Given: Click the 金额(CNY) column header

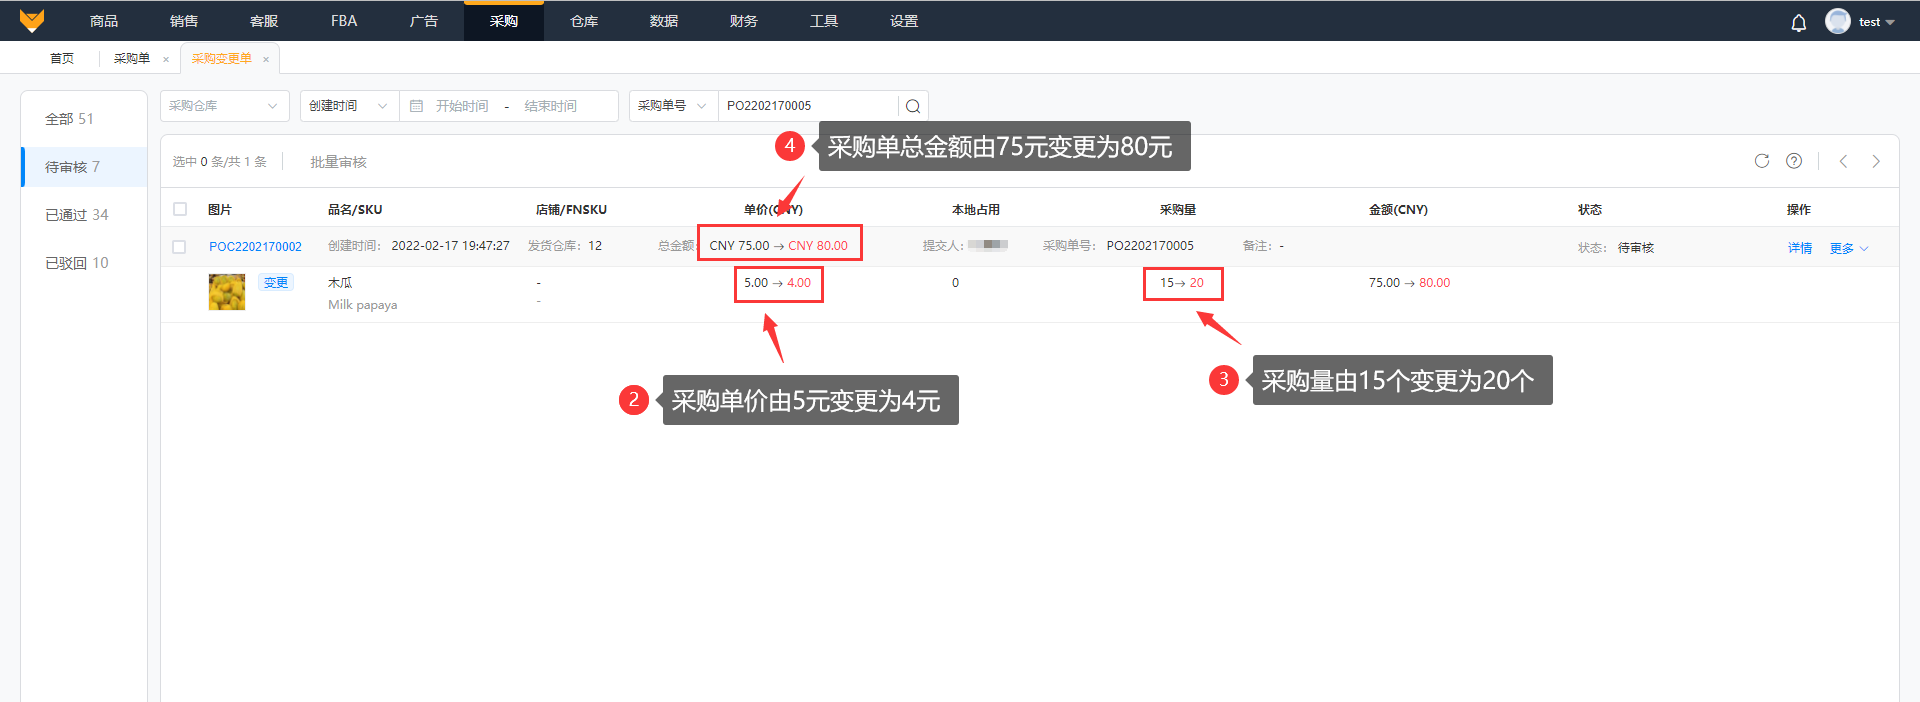Looking at the screenshot, I should [x=1398, y=210].
